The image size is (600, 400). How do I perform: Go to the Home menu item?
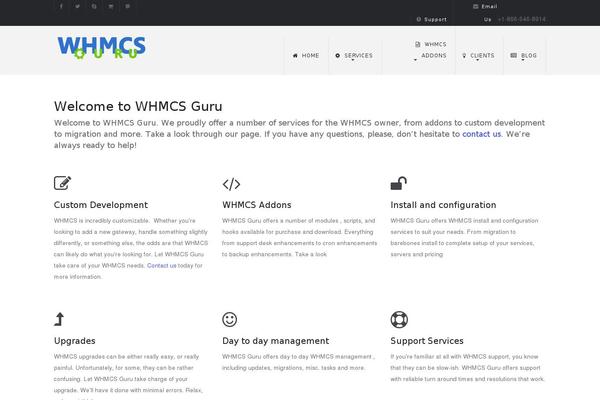point(306,56)
